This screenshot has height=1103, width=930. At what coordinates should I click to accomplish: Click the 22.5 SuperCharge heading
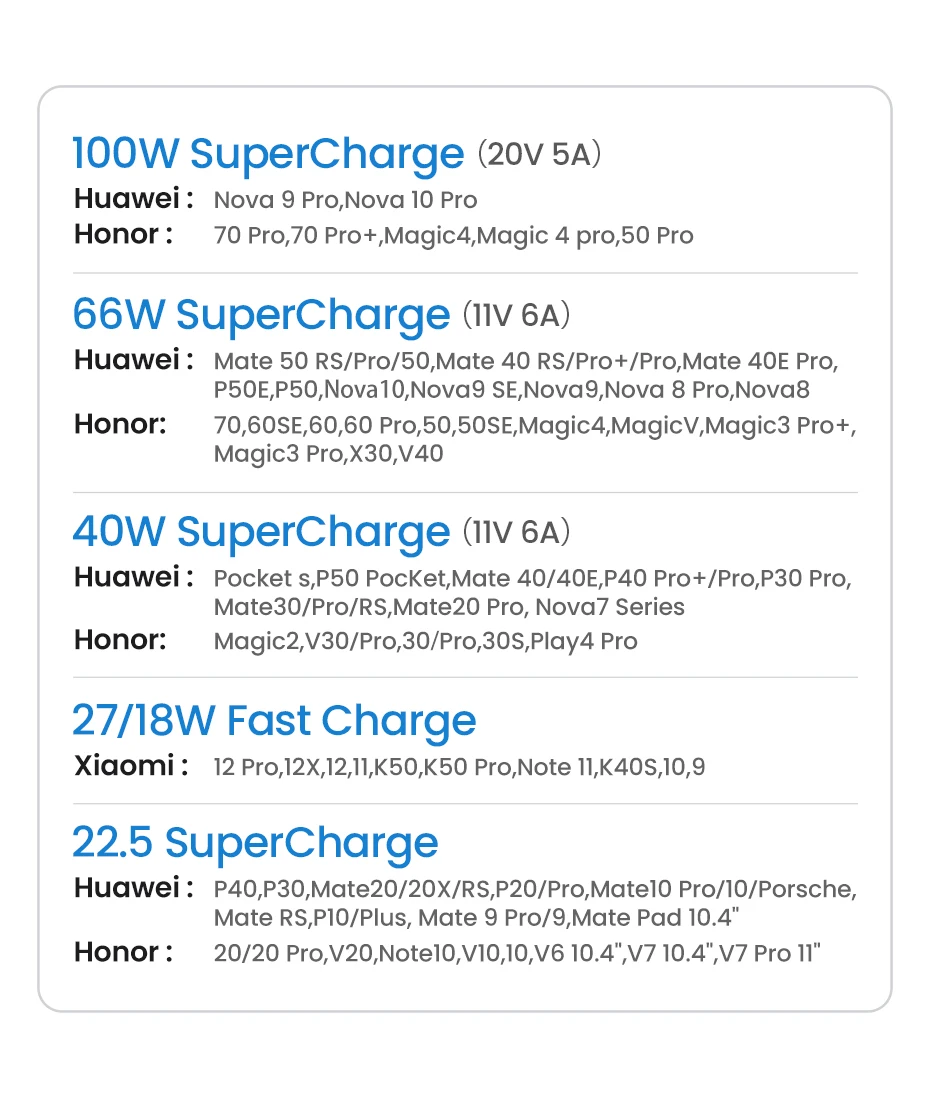[x=255, y=842]
